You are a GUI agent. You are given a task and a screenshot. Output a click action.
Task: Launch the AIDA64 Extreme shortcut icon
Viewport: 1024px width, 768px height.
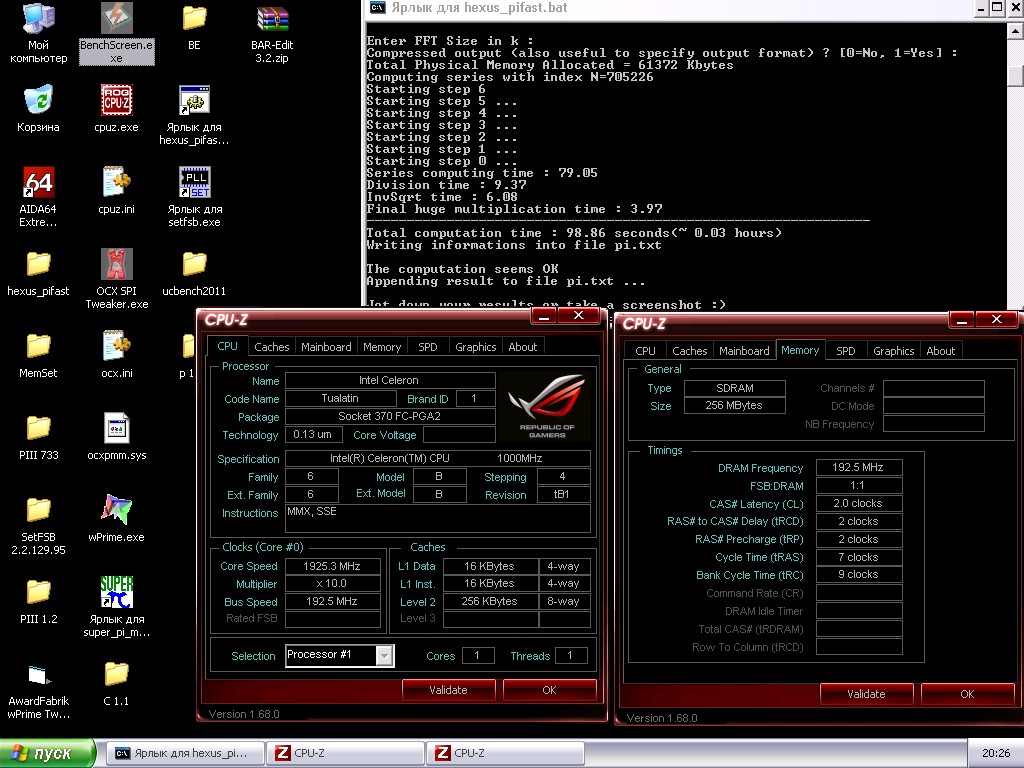(x=39, y=197)
